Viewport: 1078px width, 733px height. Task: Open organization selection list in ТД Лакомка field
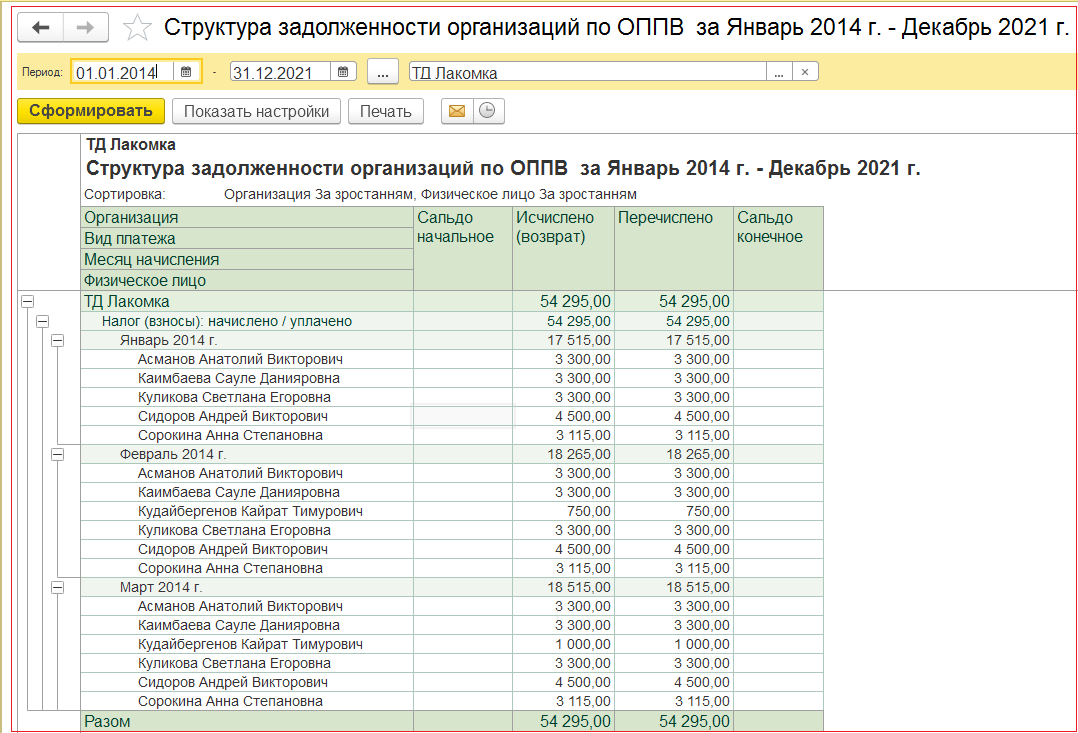tap(779, 72)
